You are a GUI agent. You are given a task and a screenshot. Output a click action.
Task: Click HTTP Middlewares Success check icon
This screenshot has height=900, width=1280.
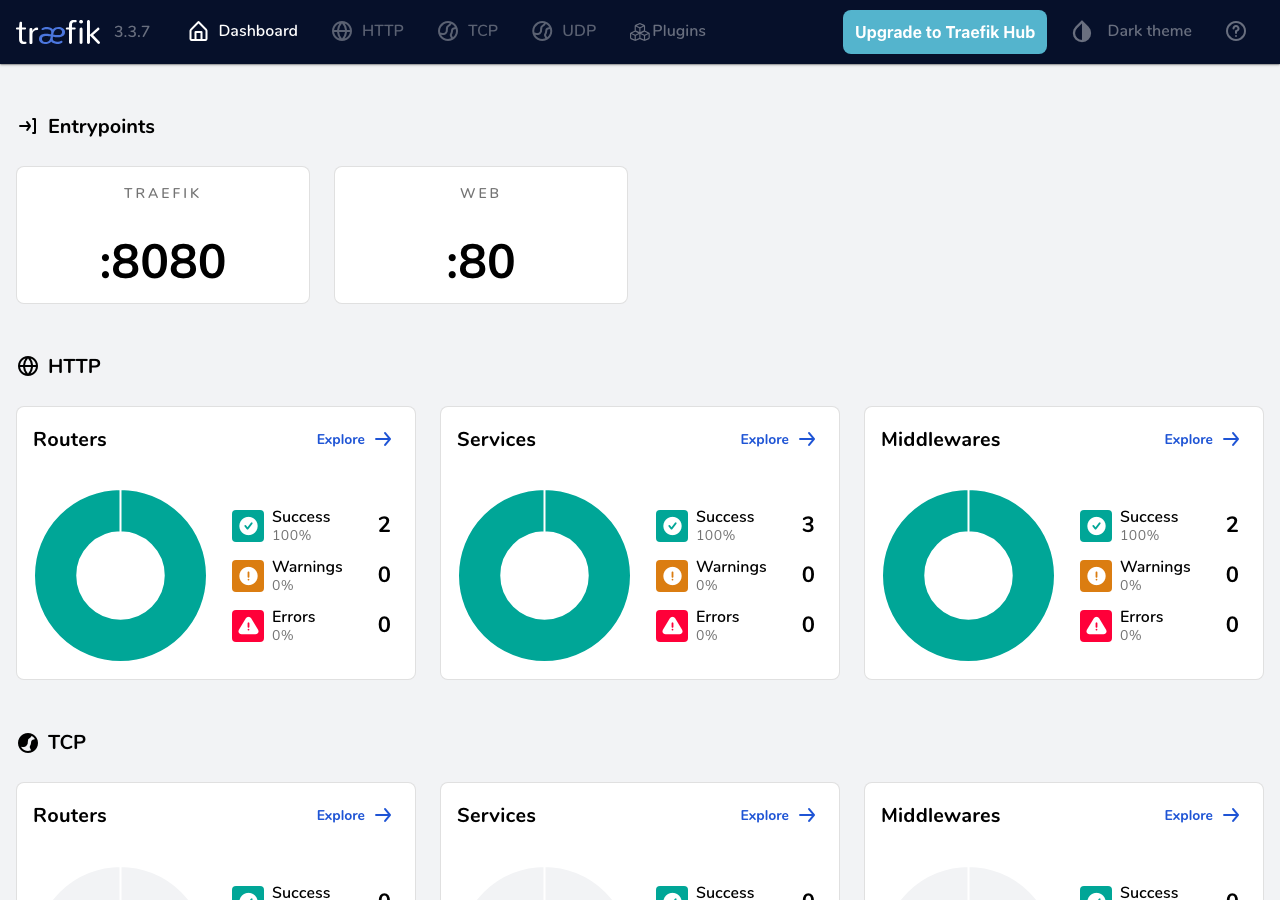point(1096,526)
